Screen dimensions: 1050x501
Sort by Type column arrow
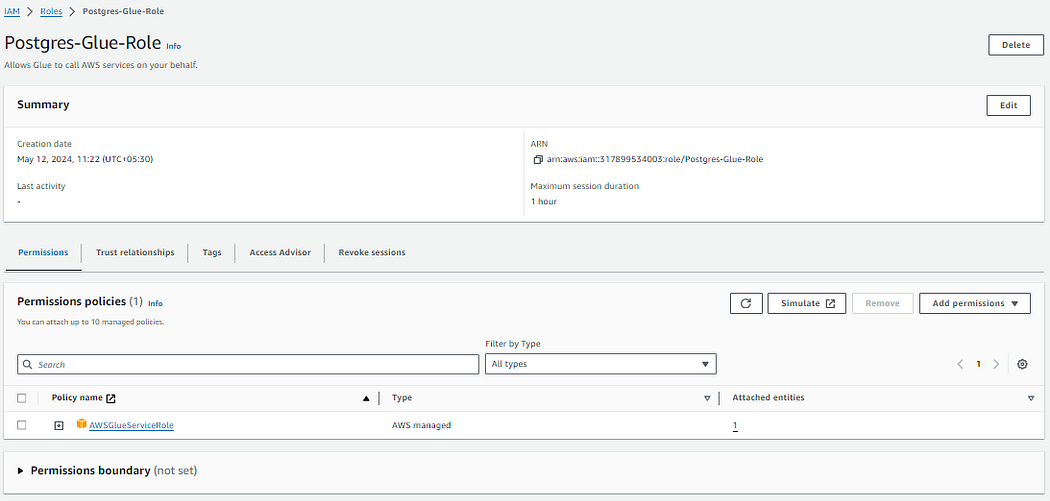point(707,399)
